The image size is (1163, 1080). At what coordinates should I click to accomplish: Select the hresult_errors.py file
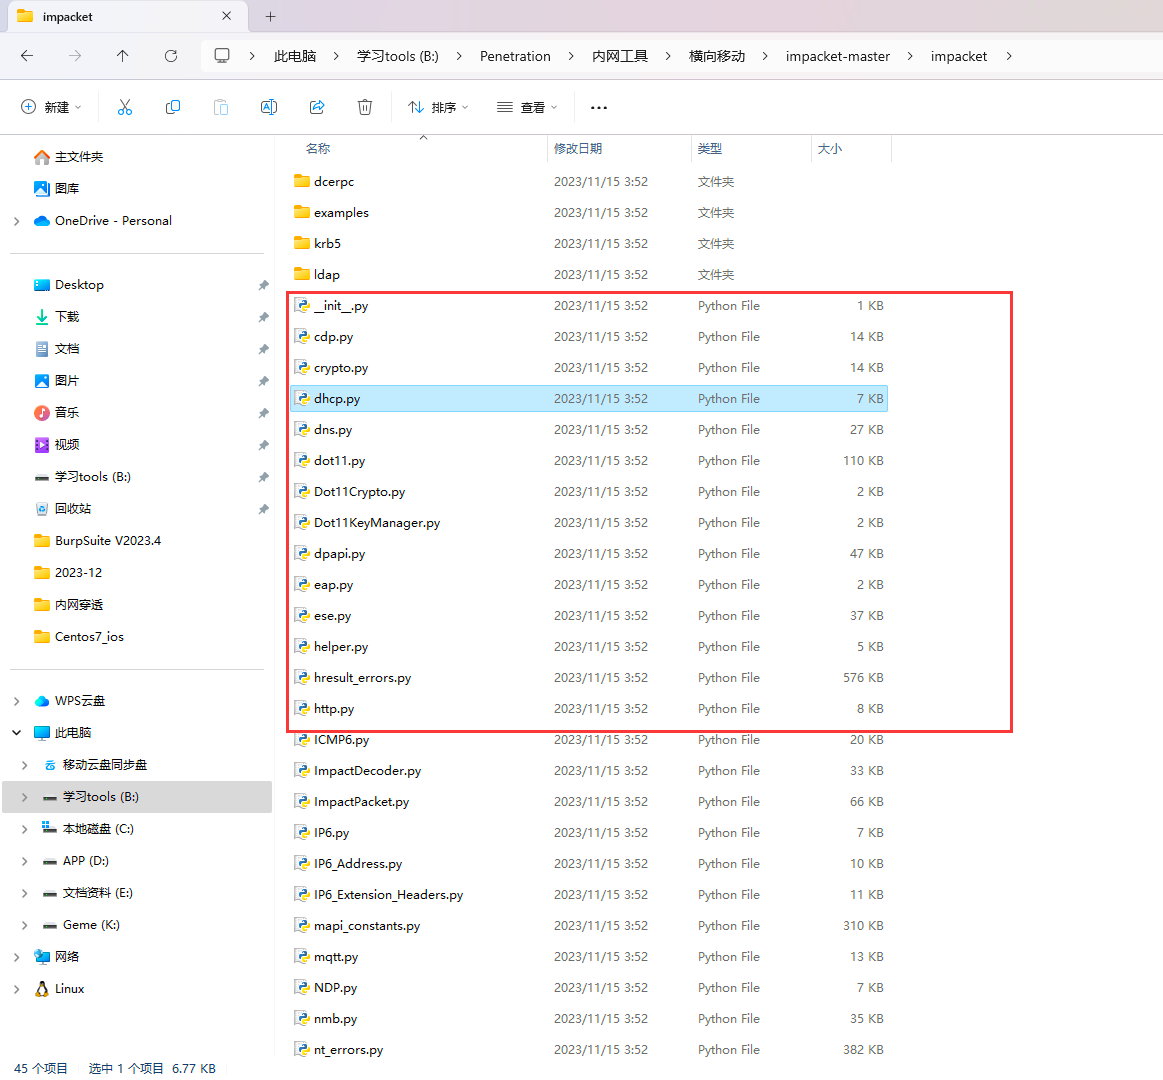pos(362,678)
